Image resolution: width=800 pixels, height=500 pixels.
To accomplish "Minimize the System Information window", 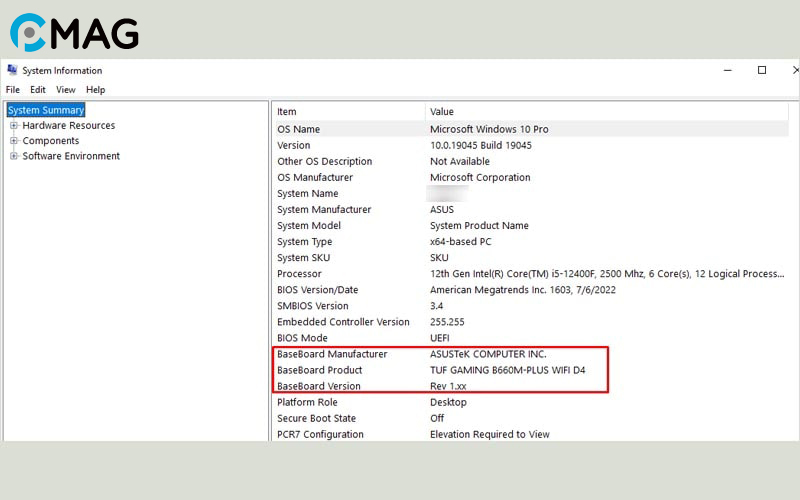I will (x=726, y=70).
